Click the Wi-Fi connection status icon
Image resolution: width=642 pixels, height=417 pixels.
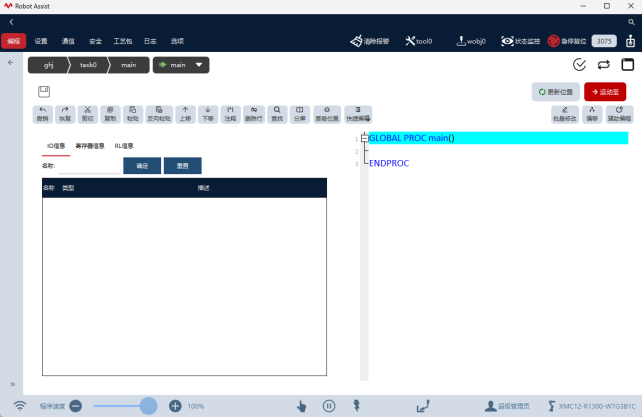[x=20, y=406]
